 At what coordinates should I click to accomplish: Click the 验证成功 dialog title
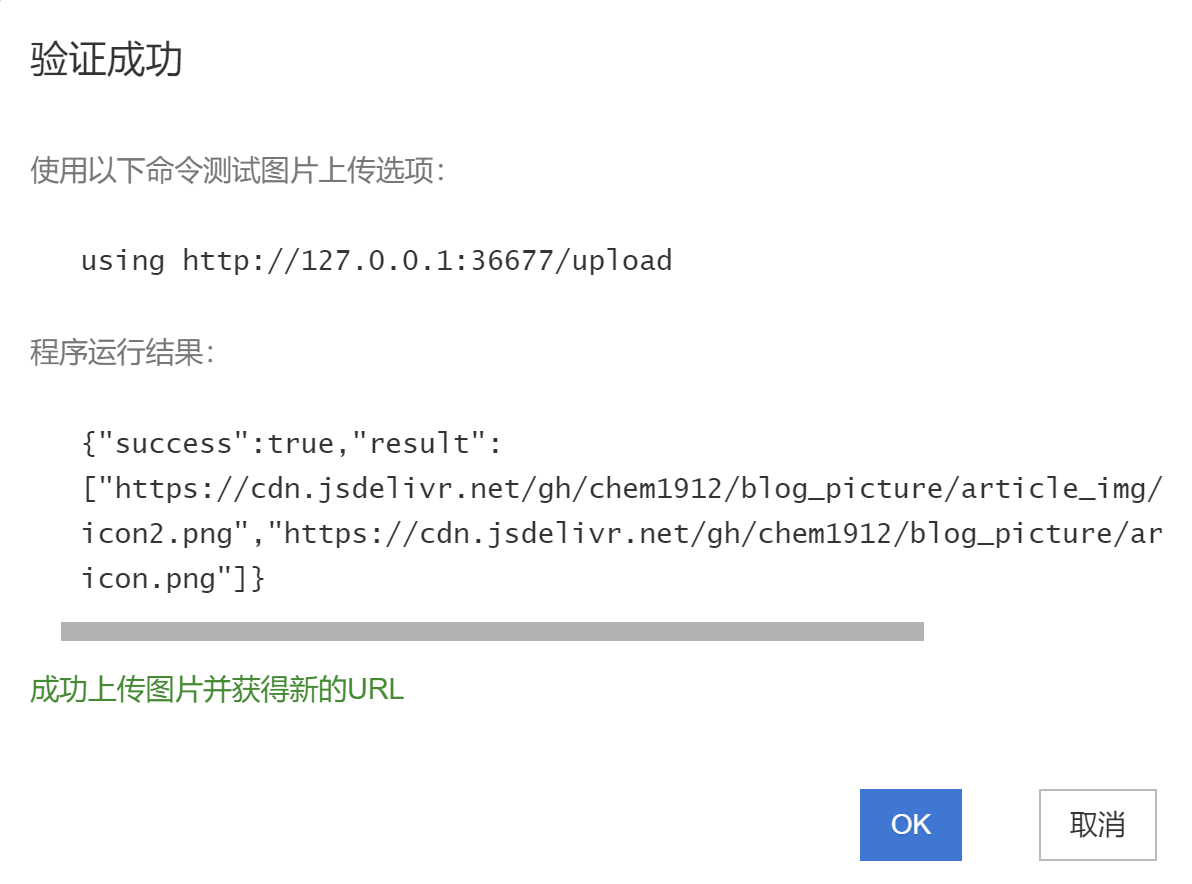click(106, 60)
